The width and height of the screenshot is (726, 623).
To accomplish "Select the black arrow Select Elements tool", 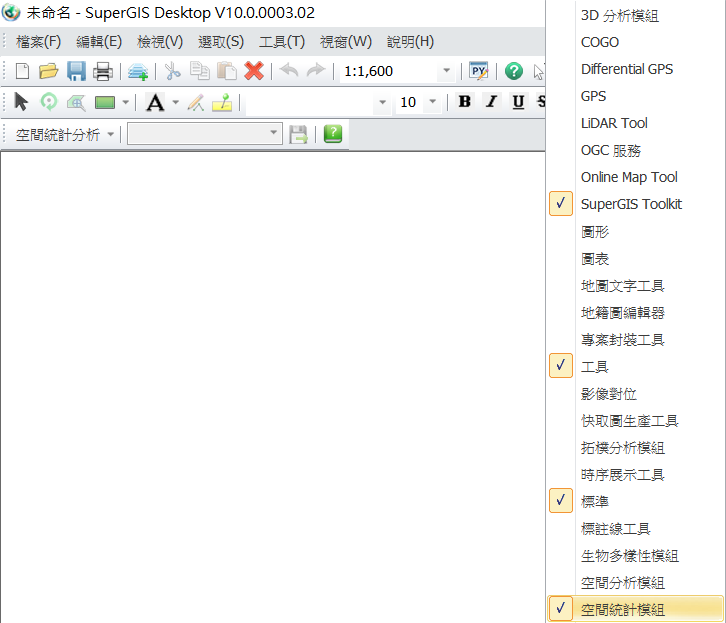I will pos(21,102).
